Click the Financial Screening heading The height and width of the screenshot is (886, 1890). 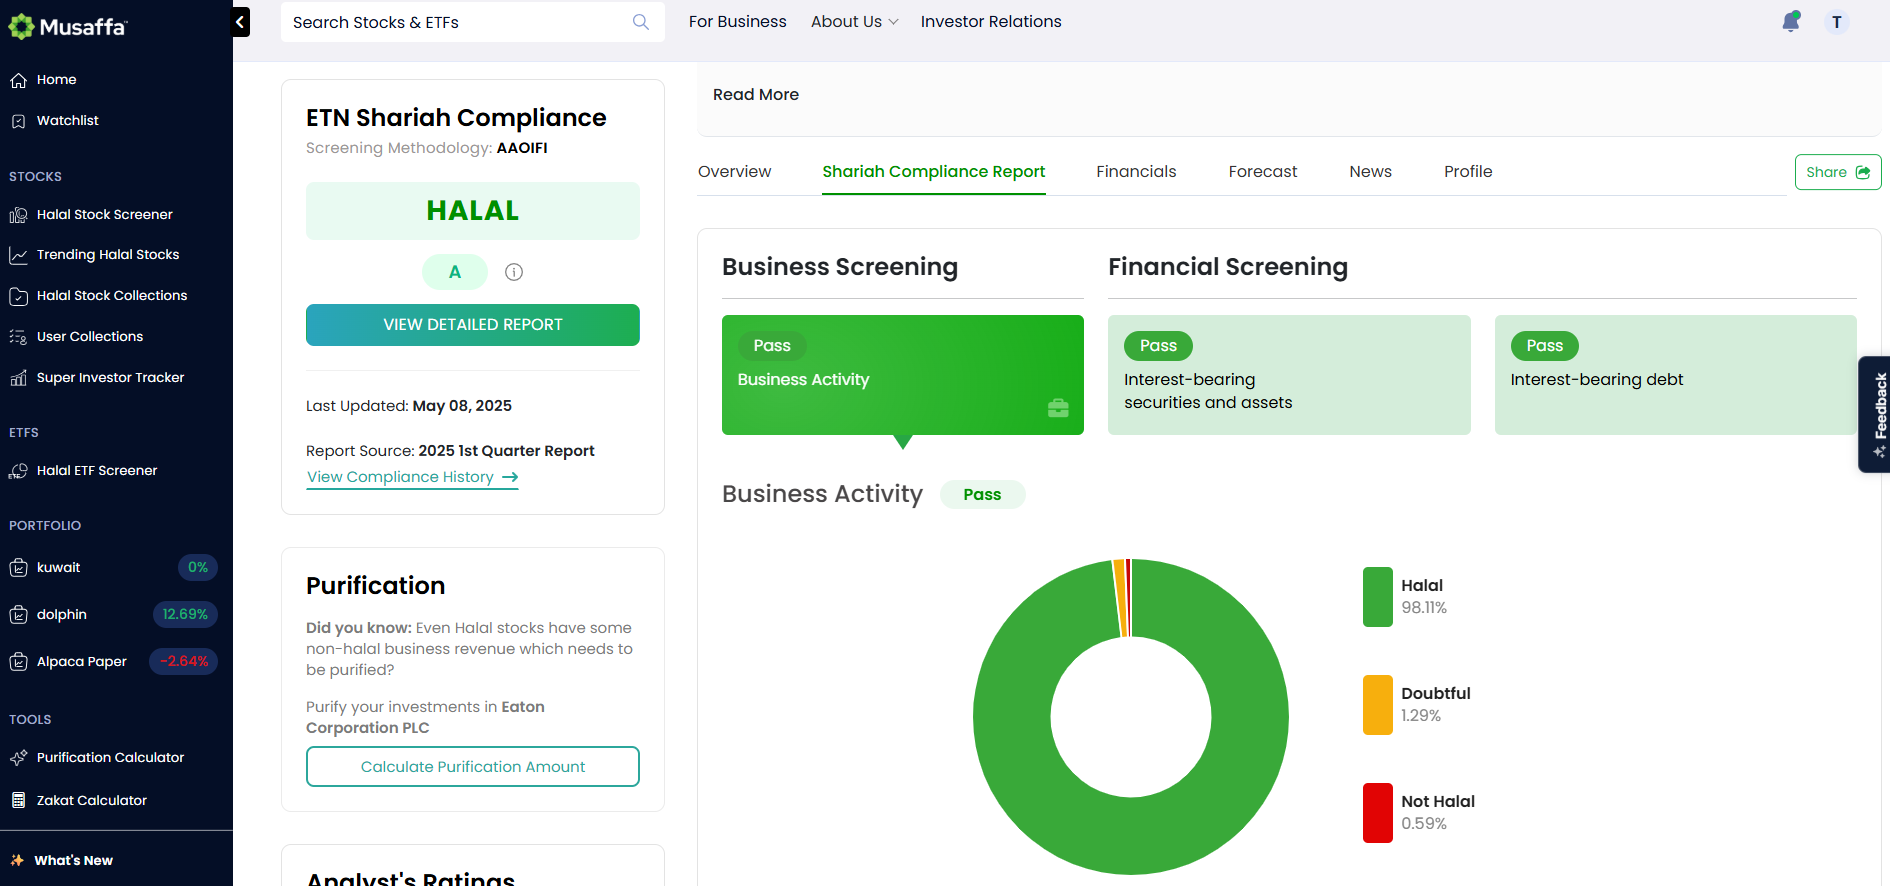click(x=1228, y=267)
